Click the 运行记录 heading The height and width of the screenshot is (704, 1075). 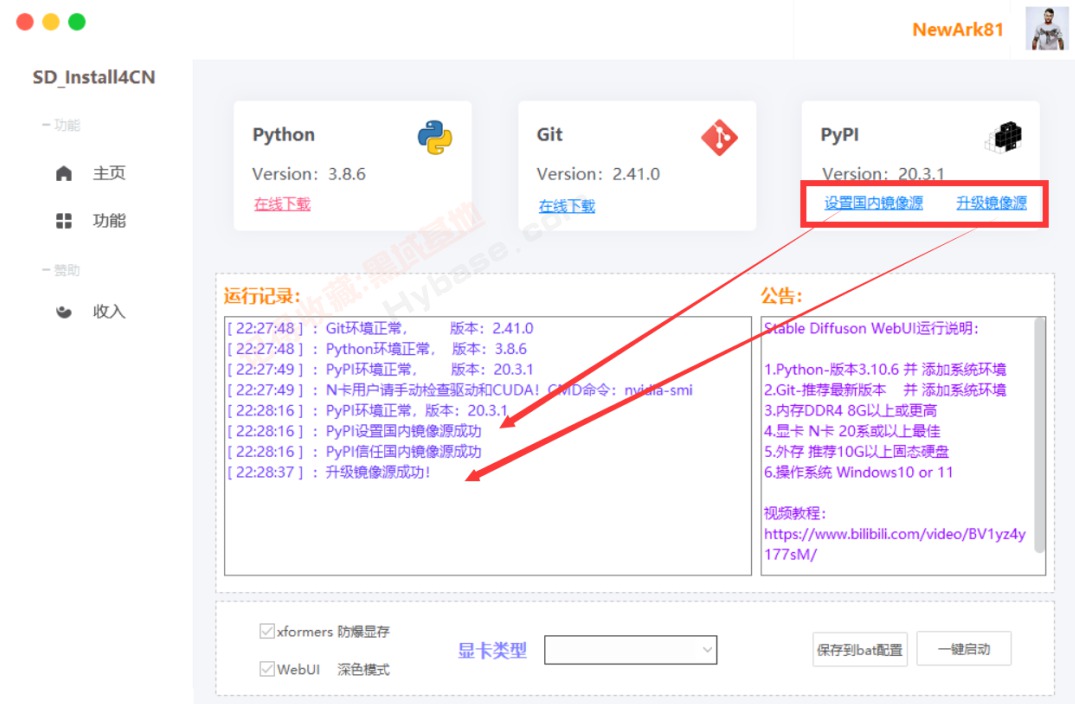262,296
